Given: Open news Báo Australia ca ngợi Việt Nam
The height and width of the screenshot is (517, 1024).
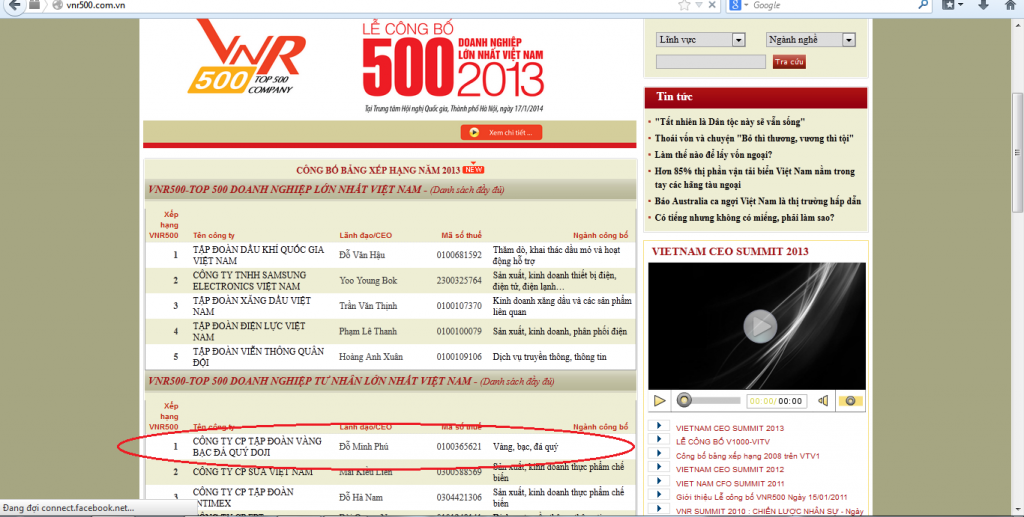Looking at the screenshot, I should (758, 202).
